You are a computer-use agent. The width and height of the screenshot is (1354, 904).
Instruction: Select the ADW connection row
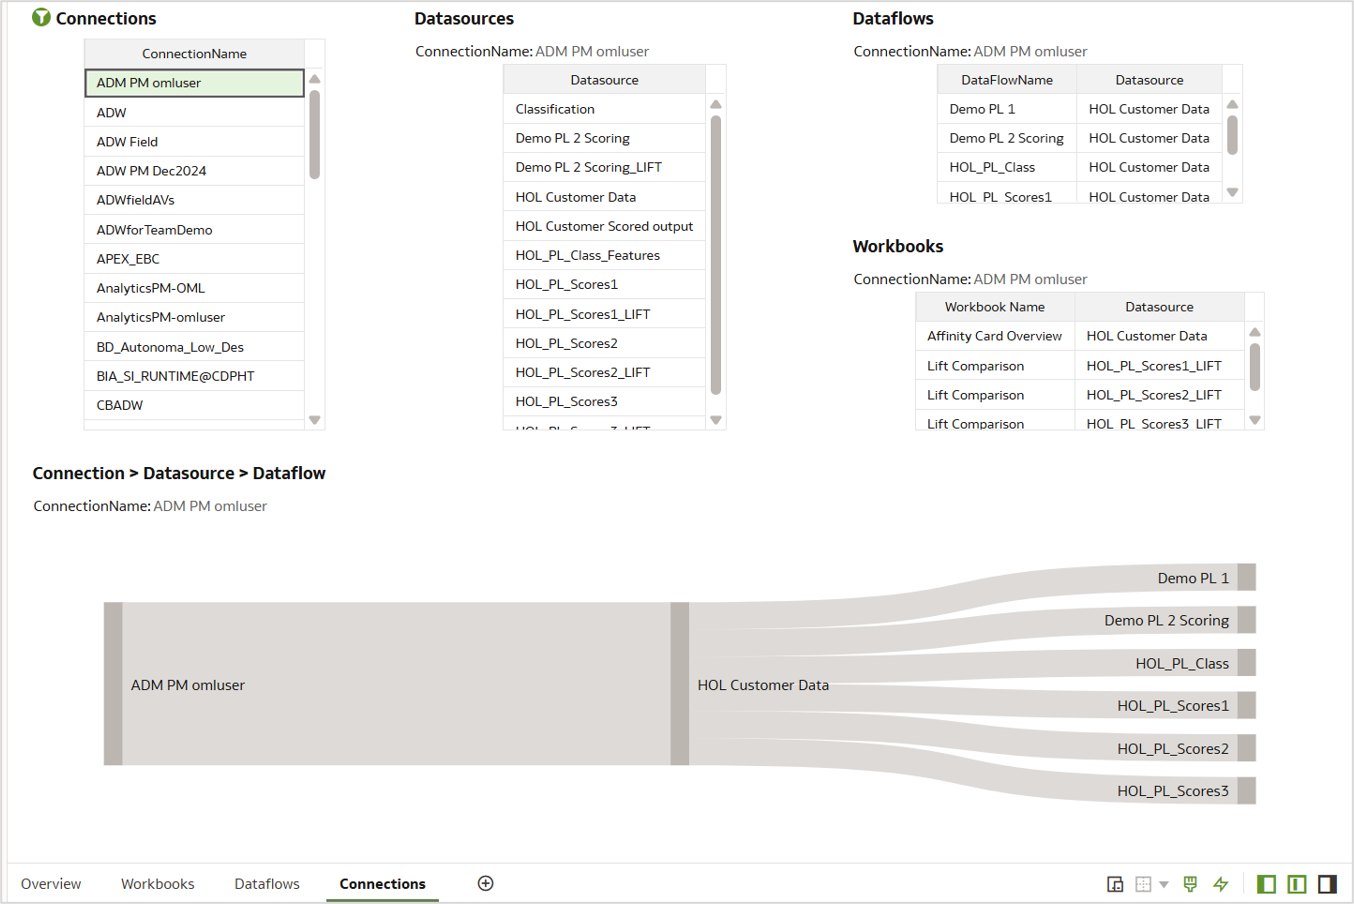coord(194,112)
